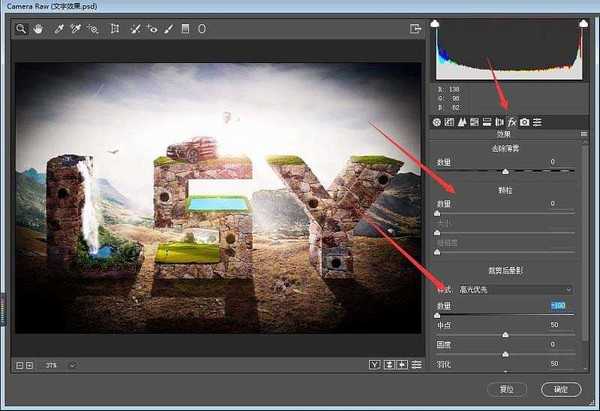Click the 复位 reset button

coord(507,389)
